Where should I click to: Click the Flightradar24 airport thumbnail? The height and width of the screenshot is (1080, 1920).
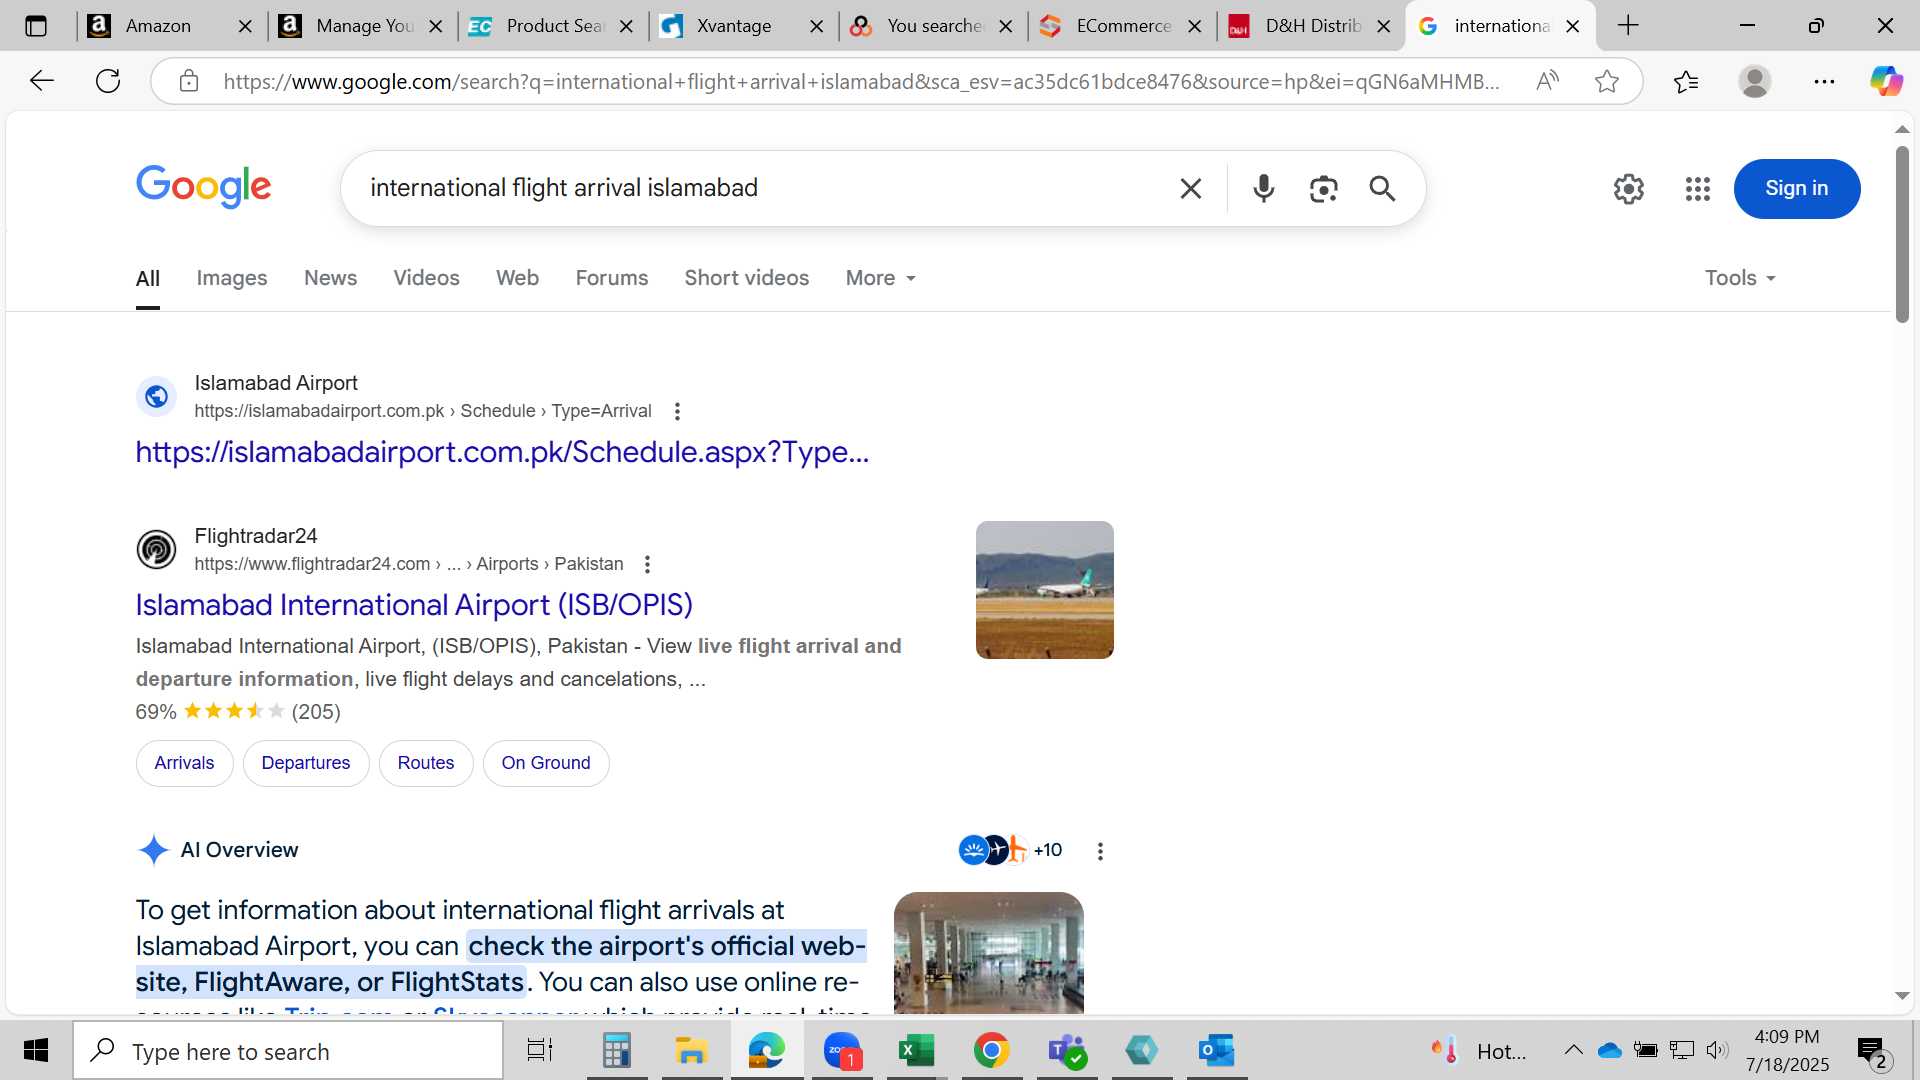pos(1045,590)
